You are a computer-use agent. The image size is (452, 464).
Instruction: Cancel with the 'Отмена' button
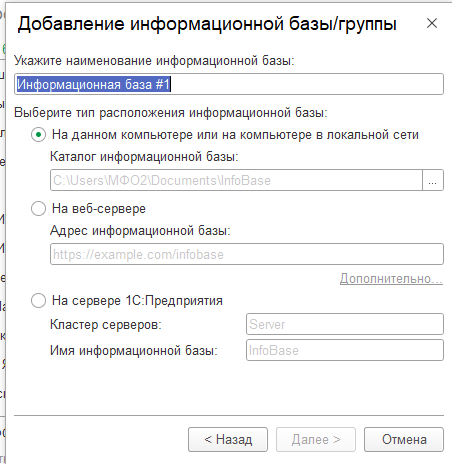(404, 440)
